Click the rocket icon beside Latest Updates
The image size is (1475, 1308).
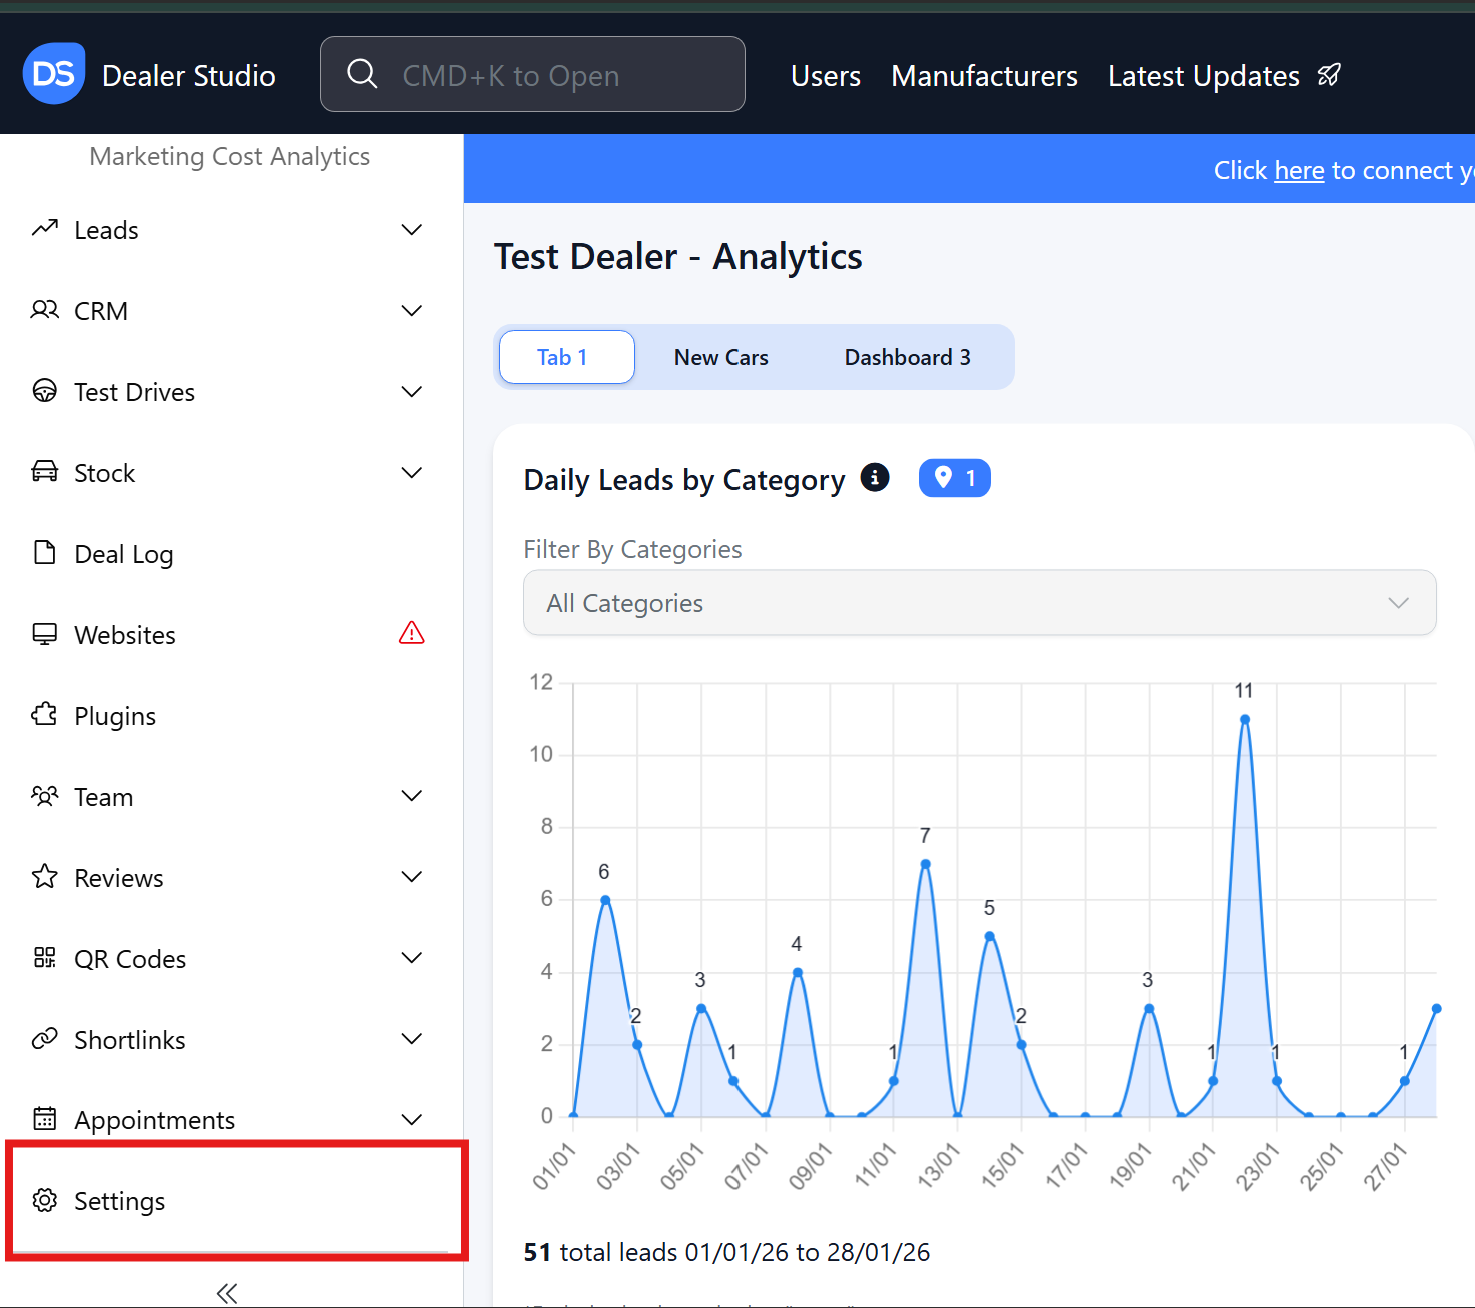pyautogui.click(x=1329, y=75)
